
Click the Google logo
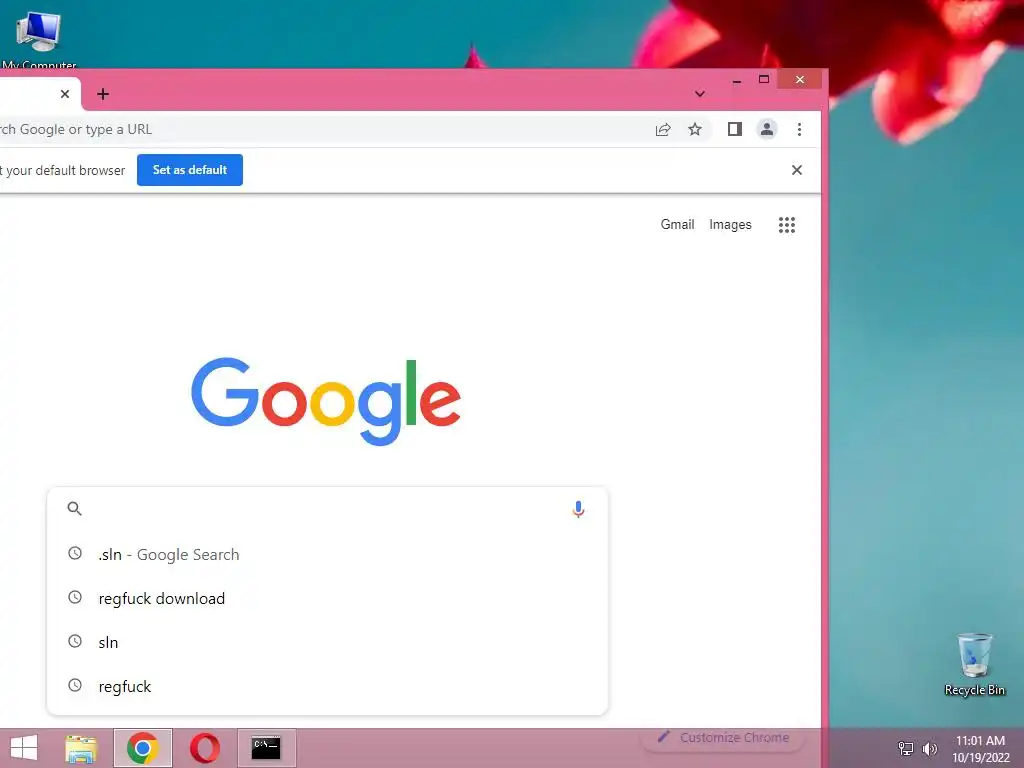pos(326,401)
